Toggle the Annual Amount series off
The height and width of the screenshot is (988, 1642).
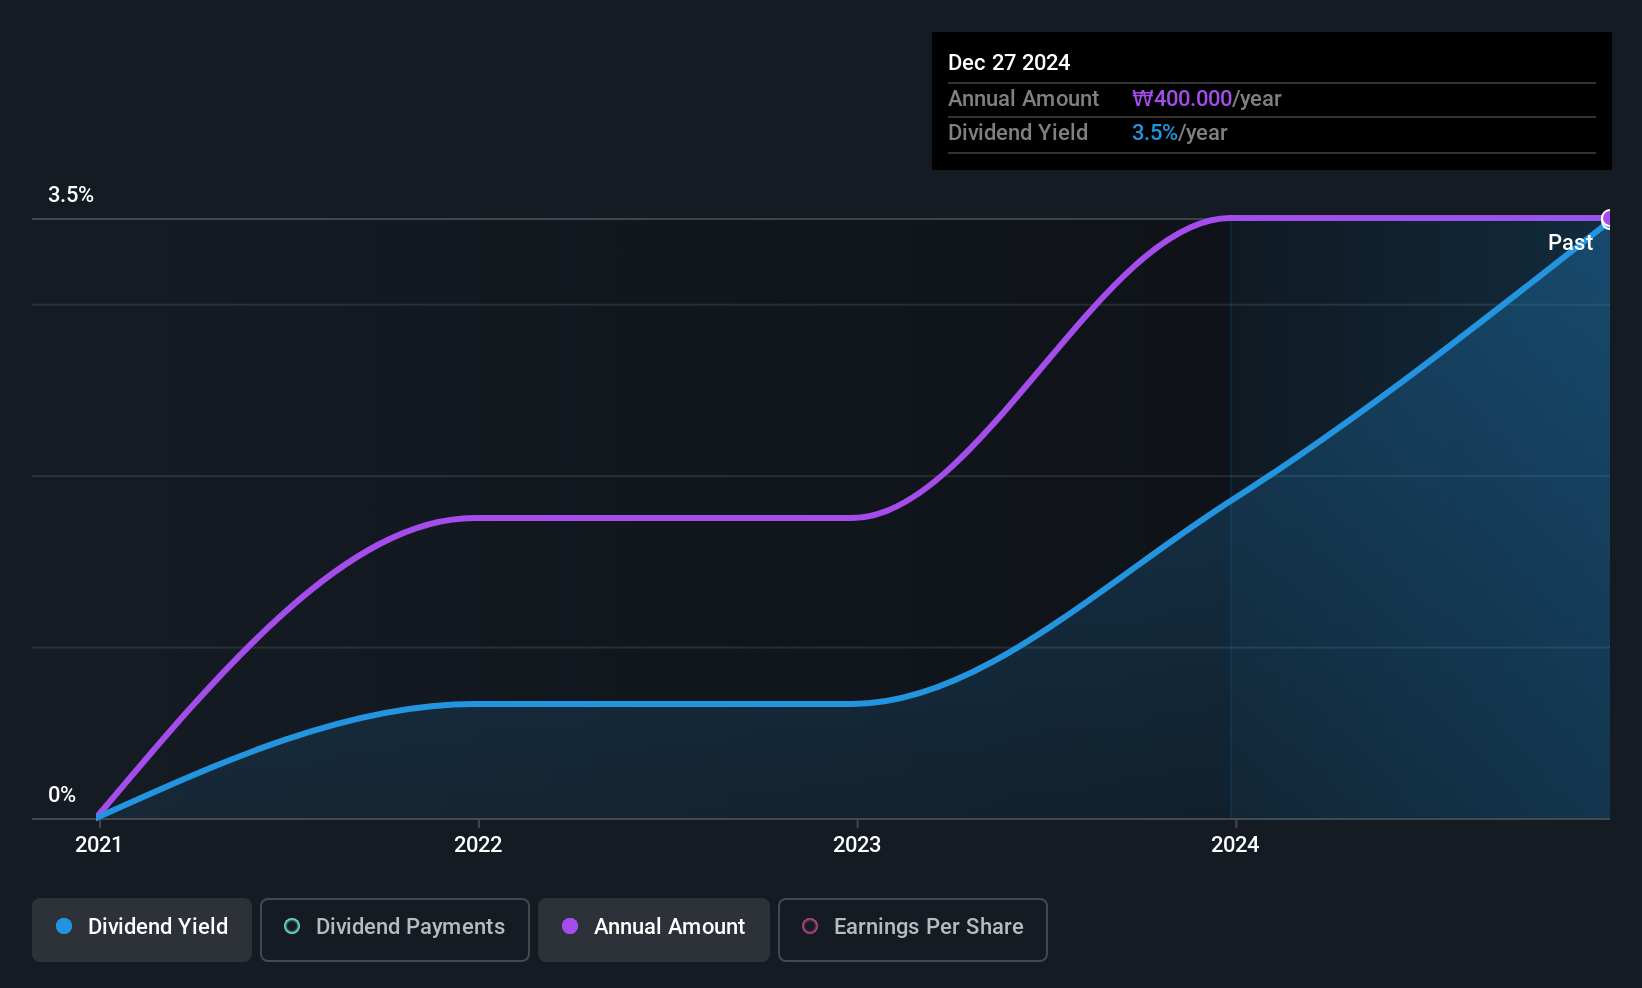coord(653,927)
